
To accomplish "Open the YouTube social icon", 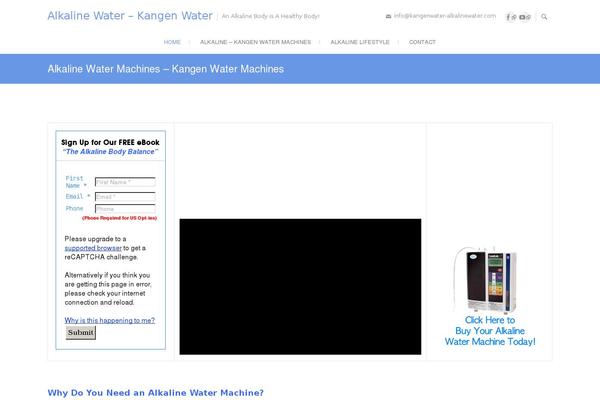I will coord(522,17).
